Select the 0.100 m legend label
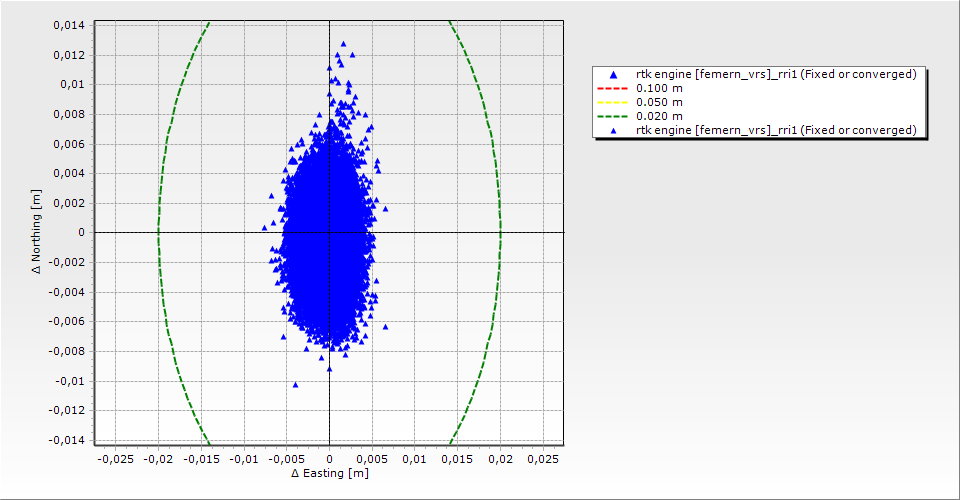 tap(659, 89)
